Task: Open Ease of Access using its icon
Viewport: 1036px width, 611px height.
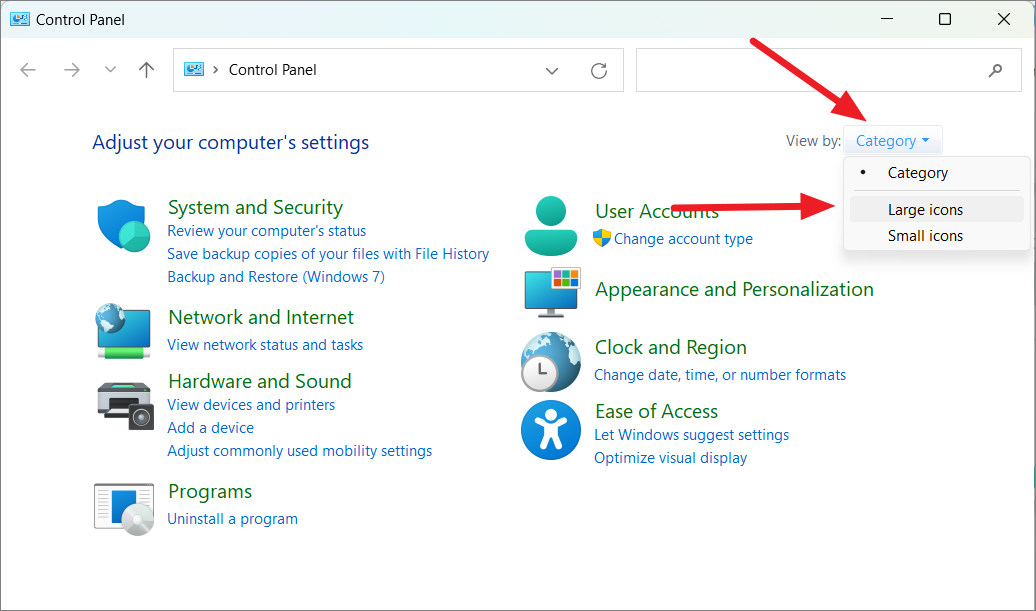Action: coord(551,430)
